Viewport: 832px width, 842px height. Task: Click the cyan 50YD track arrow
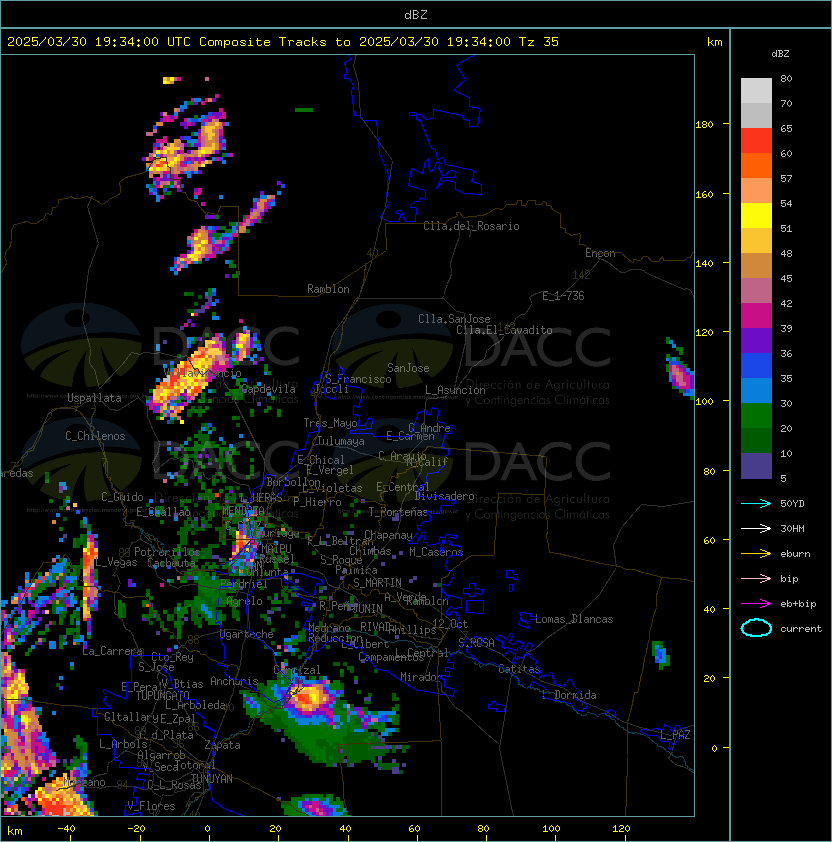(756, 503)
